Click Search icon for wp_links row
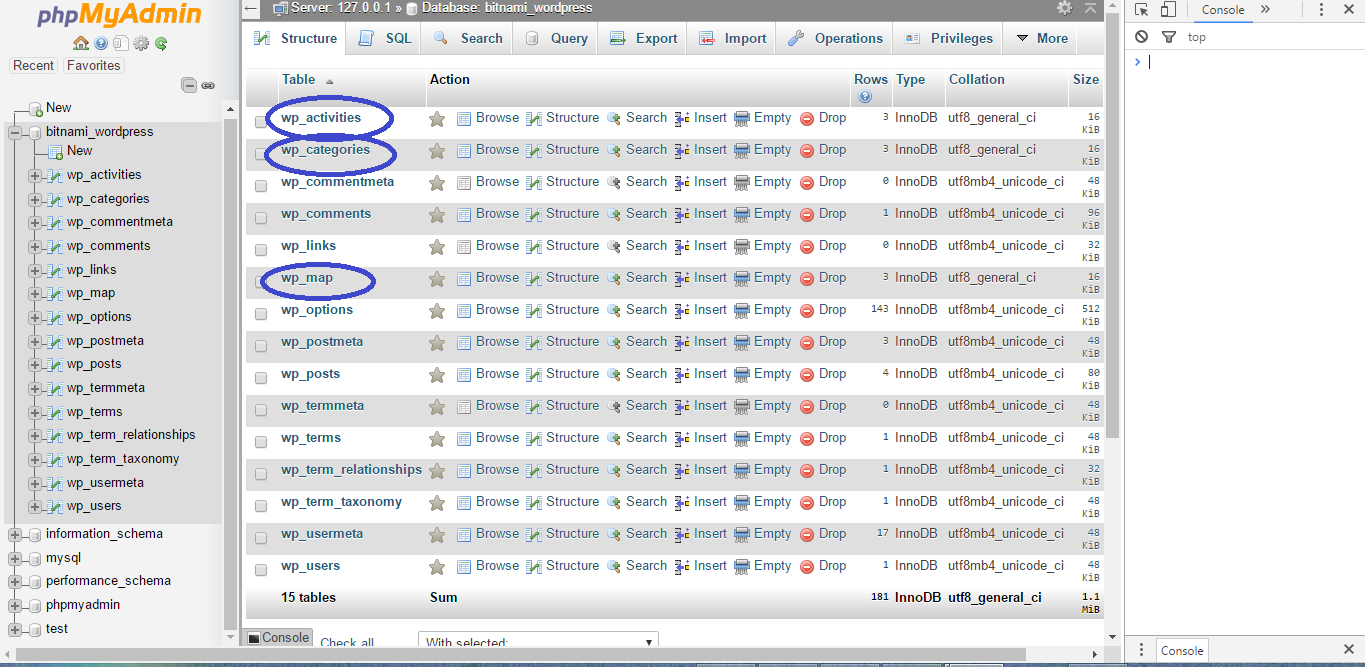The width and height of the screenshot is (1365, 667). tap(614, 247)
